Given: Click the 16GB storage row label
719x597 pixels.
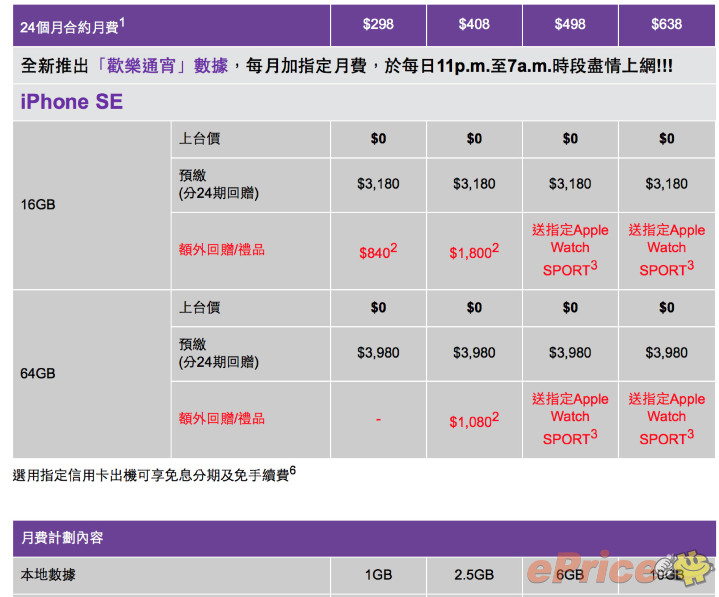Looking at the screenshot, I should (x=38, y=205).
